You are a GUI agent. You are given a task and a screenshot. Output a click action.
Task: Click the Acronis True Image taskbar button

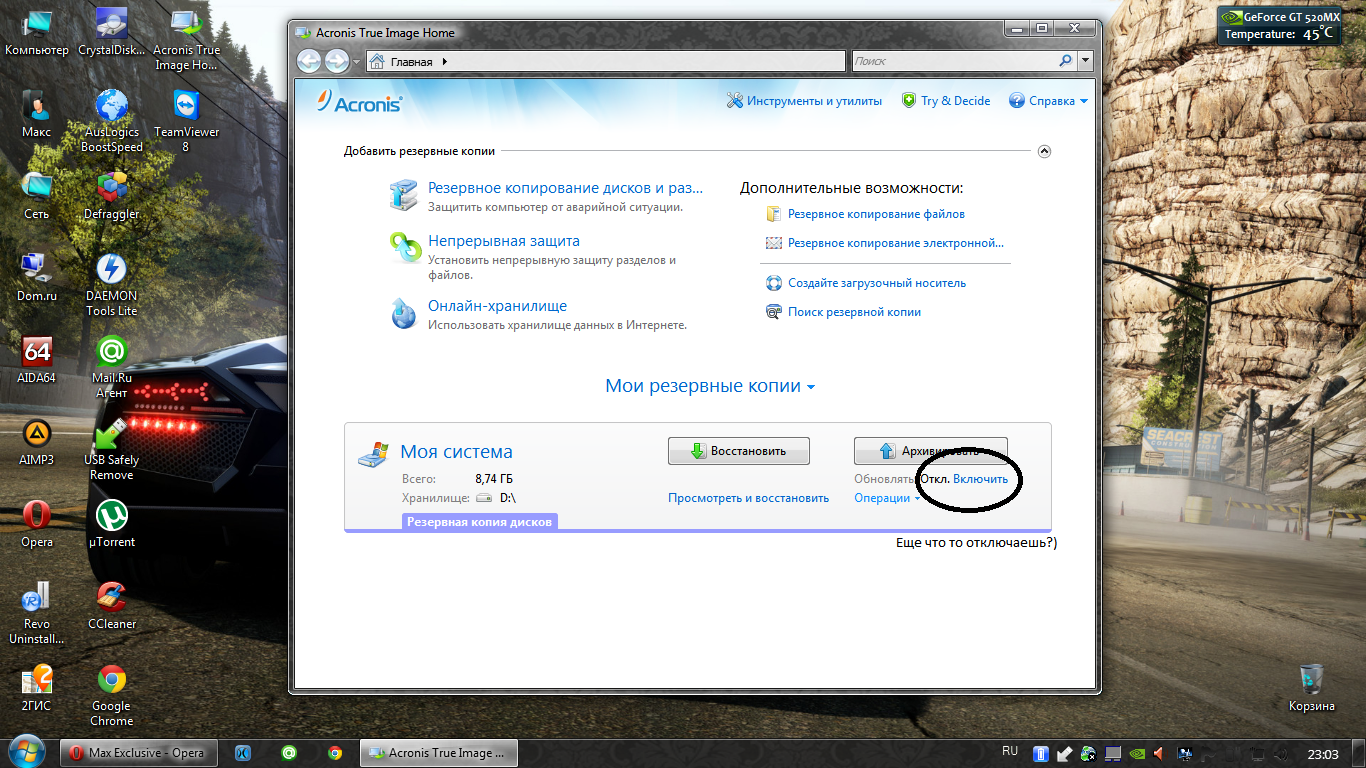click(x=439, y=753)
